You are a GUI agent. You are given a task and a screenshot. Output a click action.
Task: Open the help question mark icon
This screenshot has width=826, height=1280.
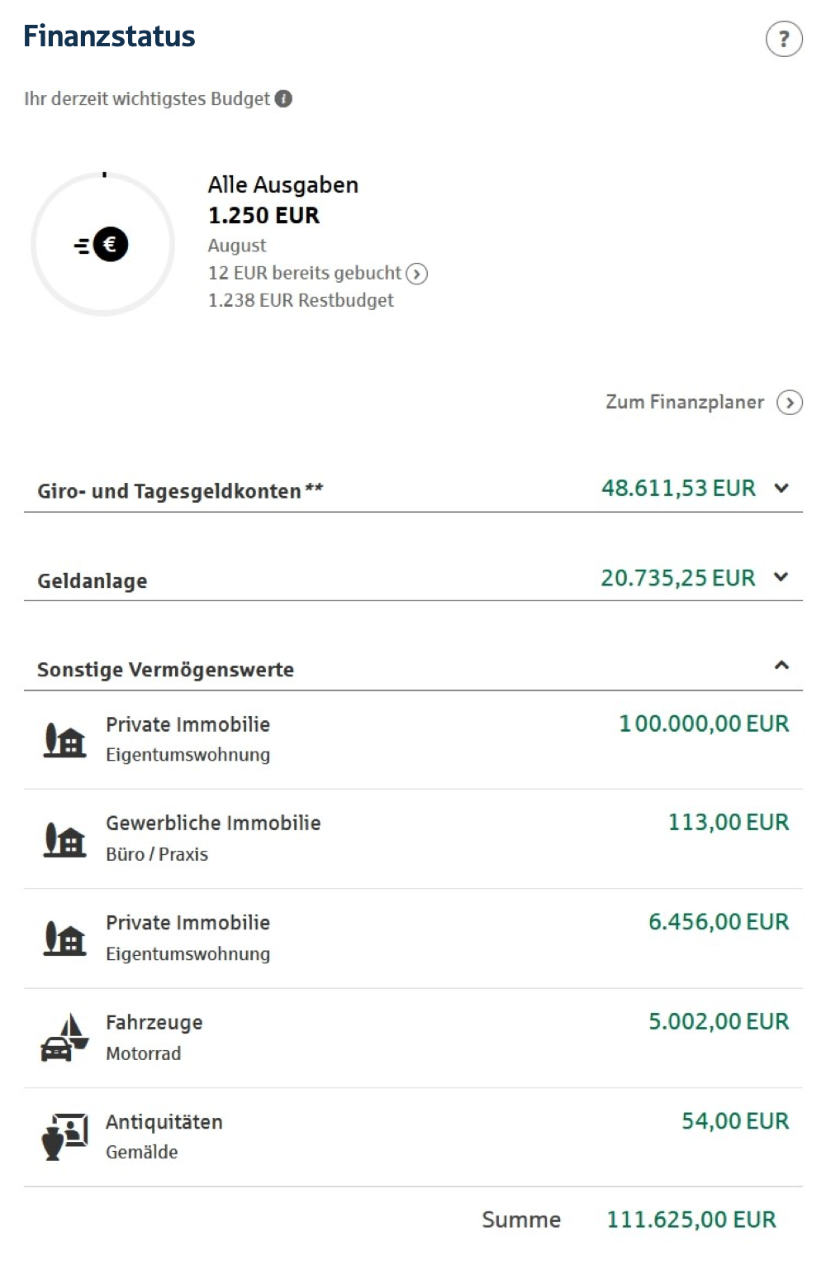(x=784, y=40)
